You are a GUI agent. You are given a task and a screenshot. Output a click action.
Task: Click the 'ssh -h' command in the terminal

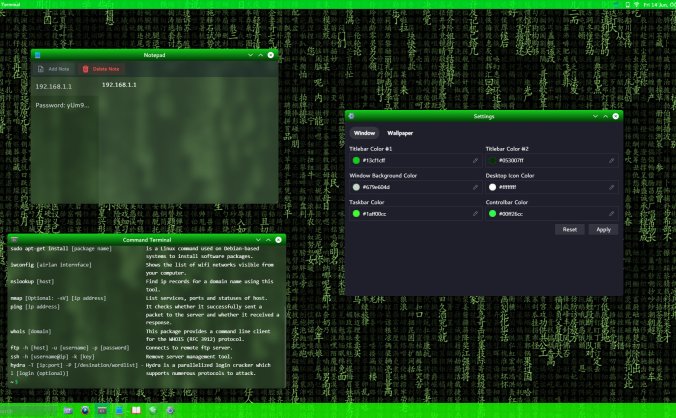[x=52, y=356]
